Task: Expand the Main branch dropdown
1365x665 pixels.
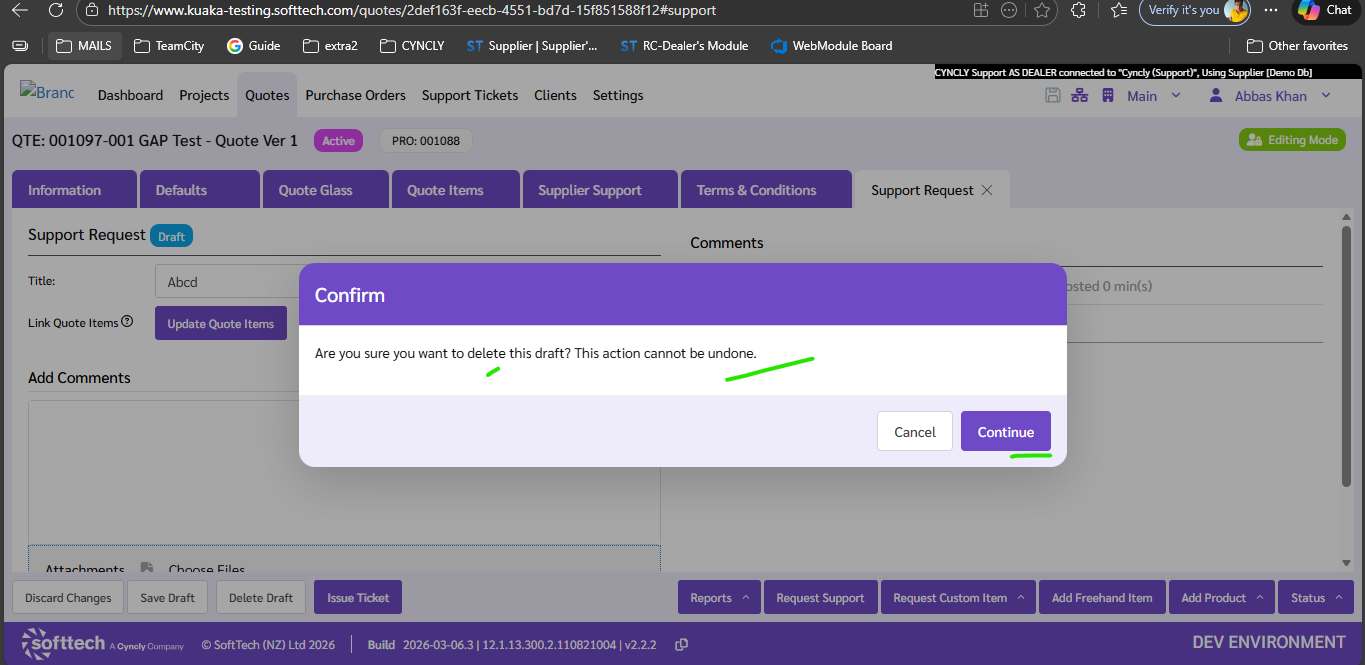Action: point(1154,96)
